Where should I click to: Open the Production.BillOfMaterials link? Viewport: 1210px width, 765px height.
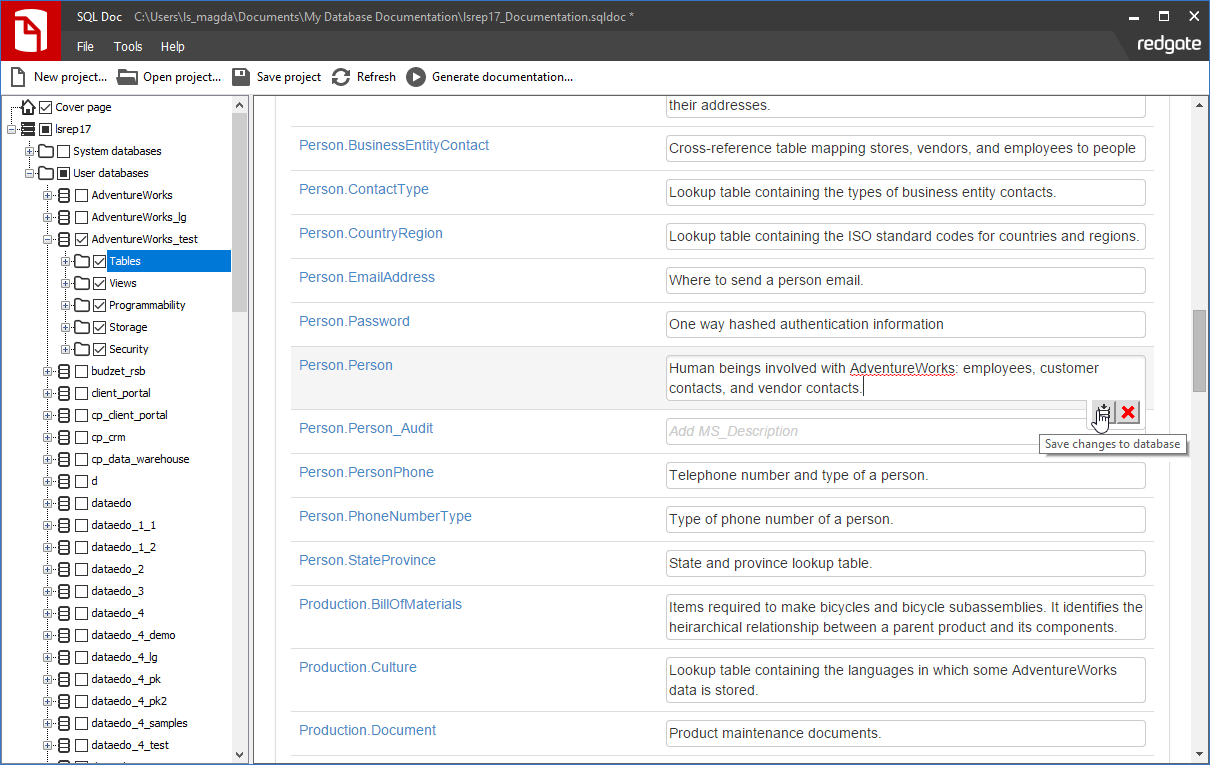coord(380,604)
